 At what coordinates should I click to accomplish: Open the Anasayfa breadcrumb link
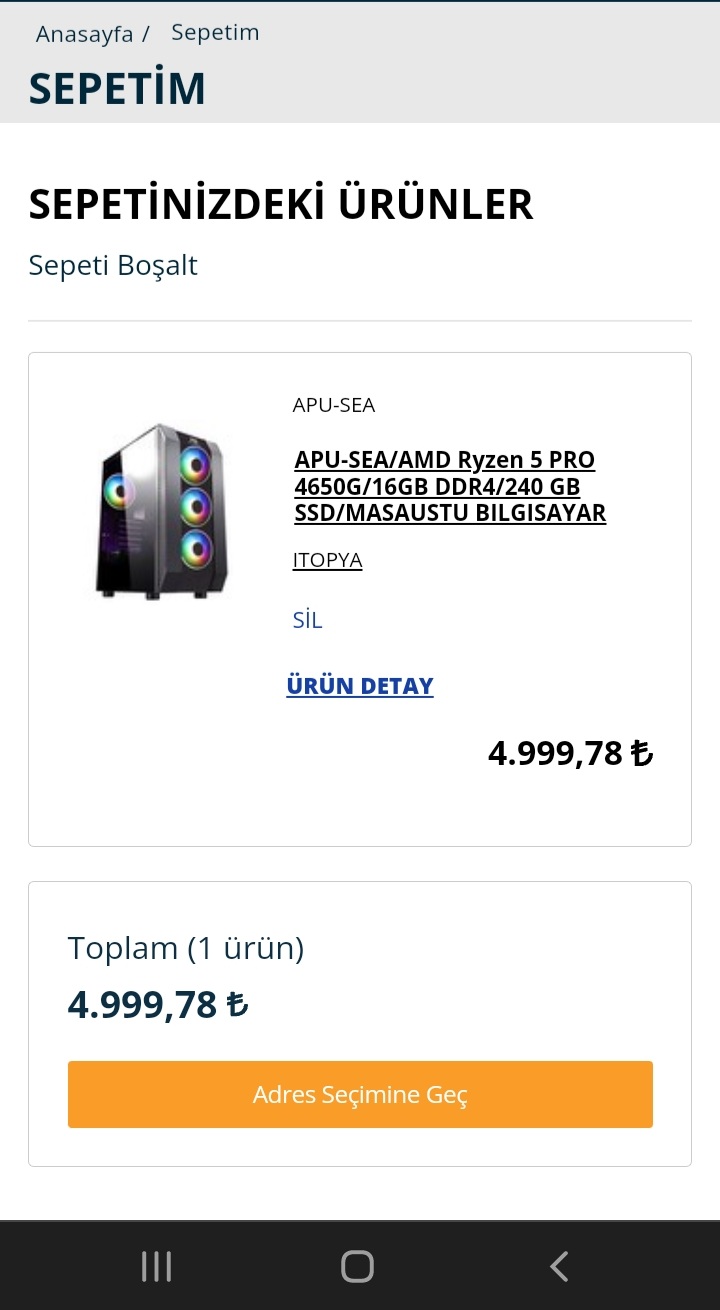pos(84,34)
